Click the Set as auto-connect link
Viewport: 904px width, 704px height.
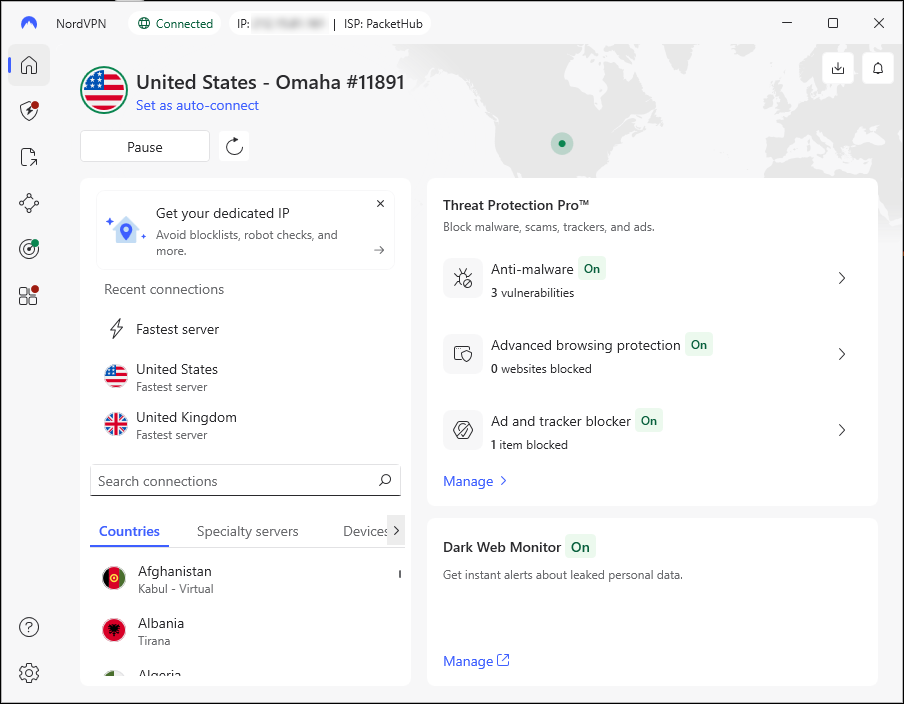pos(197,105)
